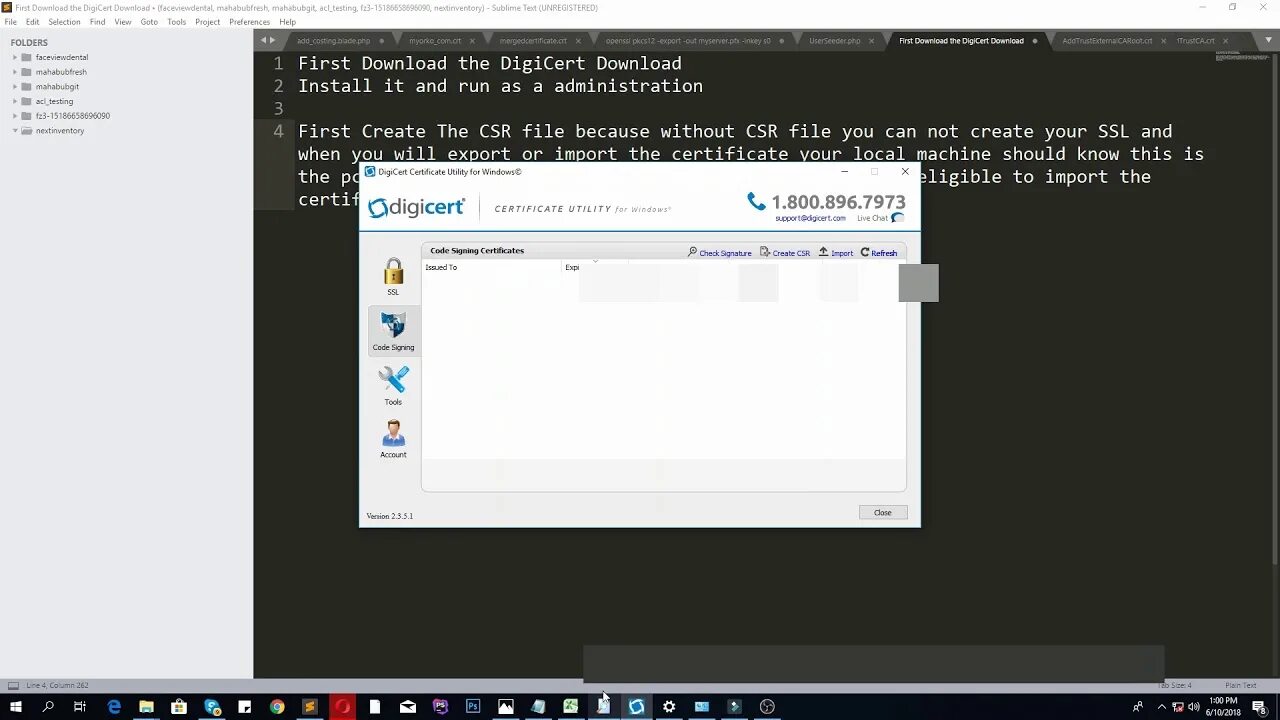Image resolution: width=1280 pixels, height=720 pixels.
Task: Open the Edit menu
Action: pos(33,22)
